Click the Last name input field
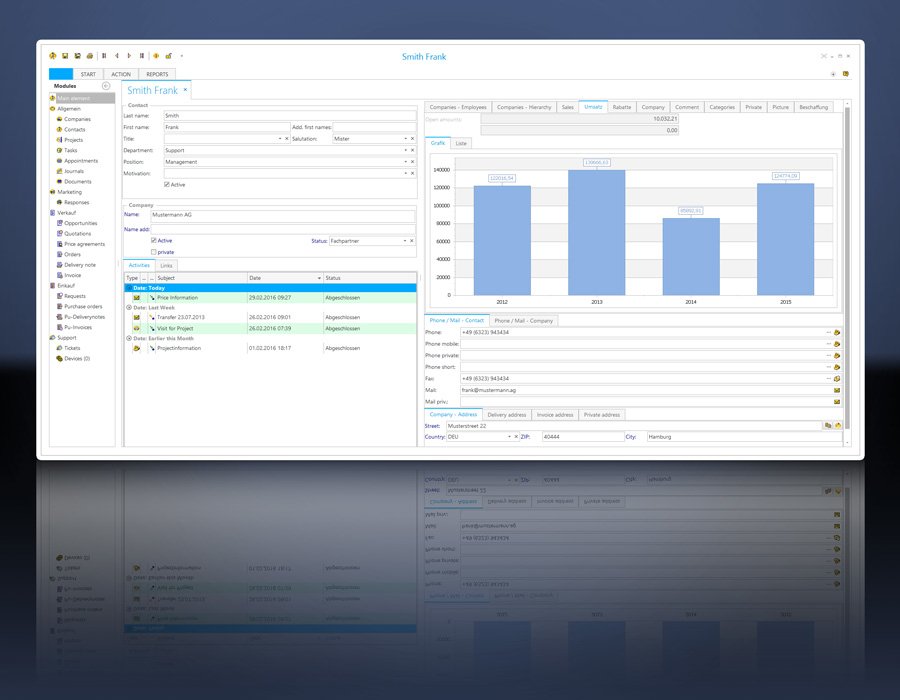 click(290, 115)
